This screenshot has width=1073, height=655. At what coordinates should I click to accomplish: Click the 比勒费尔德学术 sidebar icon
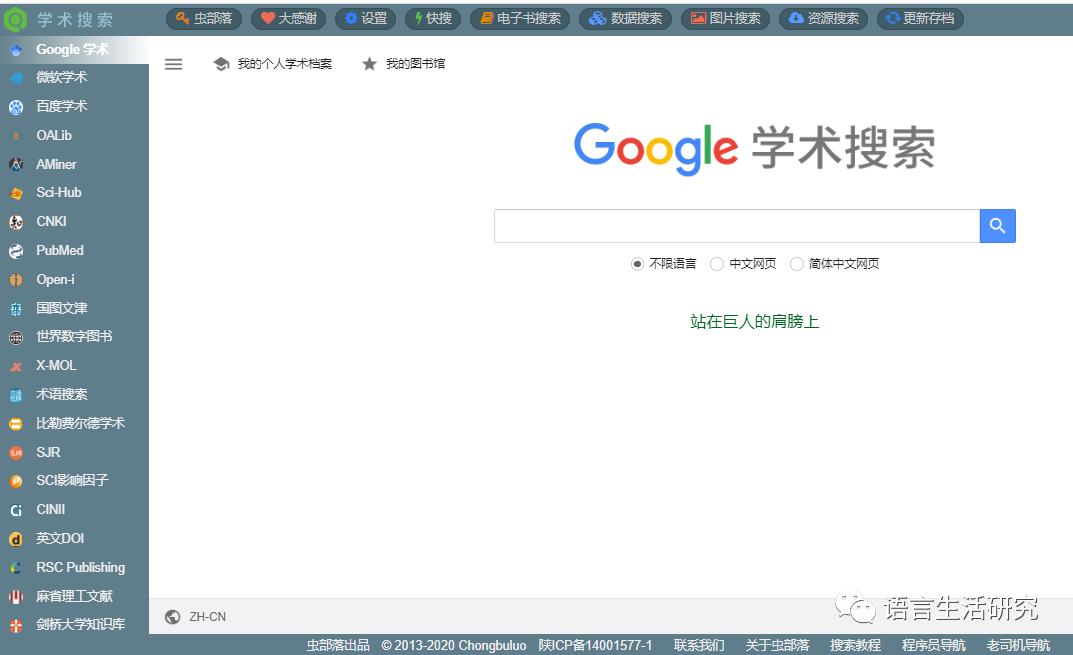coord(16,424)
